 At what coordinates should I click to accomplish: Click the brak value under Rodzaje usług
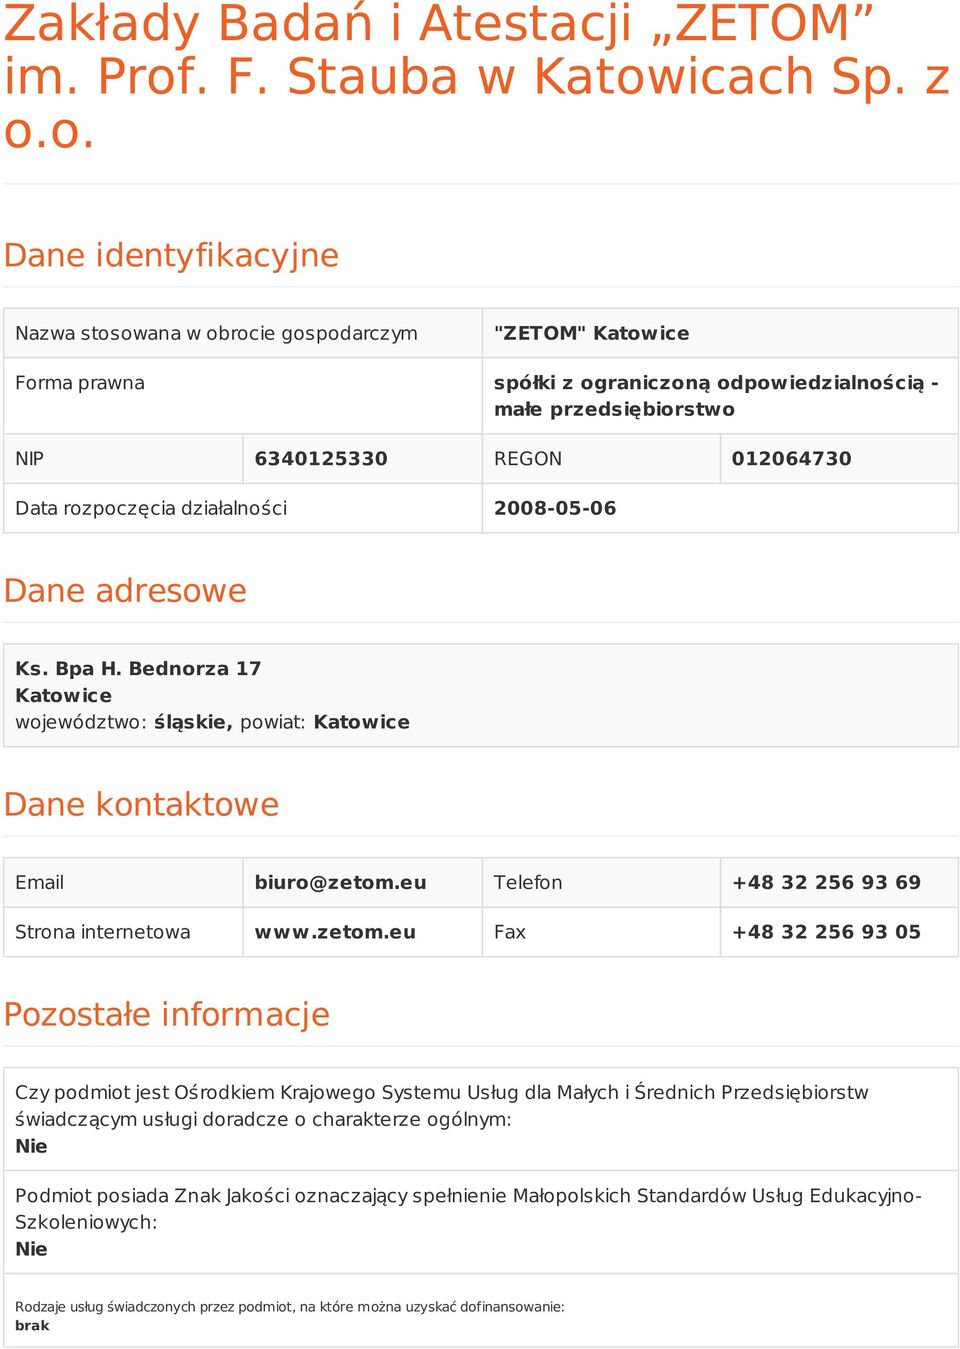32,1325
